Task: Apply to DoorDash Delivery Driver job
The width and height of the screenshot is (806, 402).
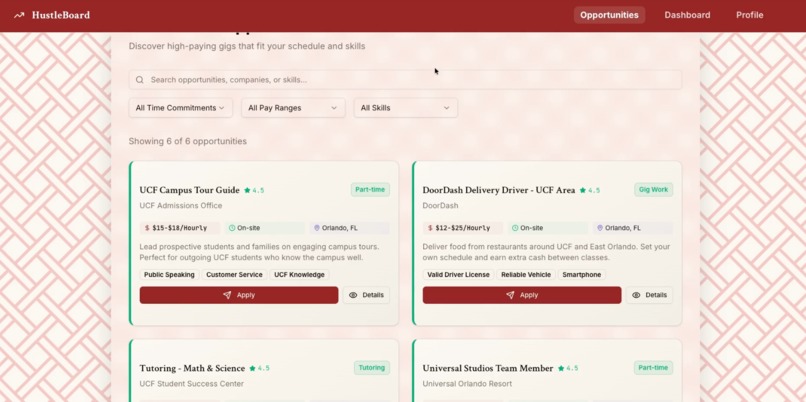Action: (x=522, y=295)
